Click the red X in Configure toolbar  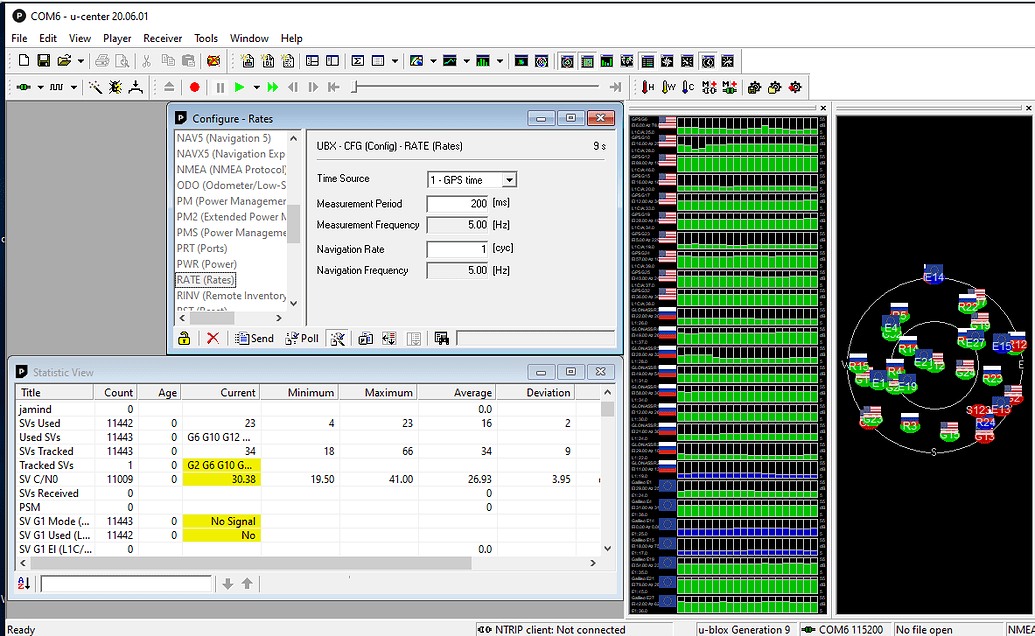click(212, 339)
